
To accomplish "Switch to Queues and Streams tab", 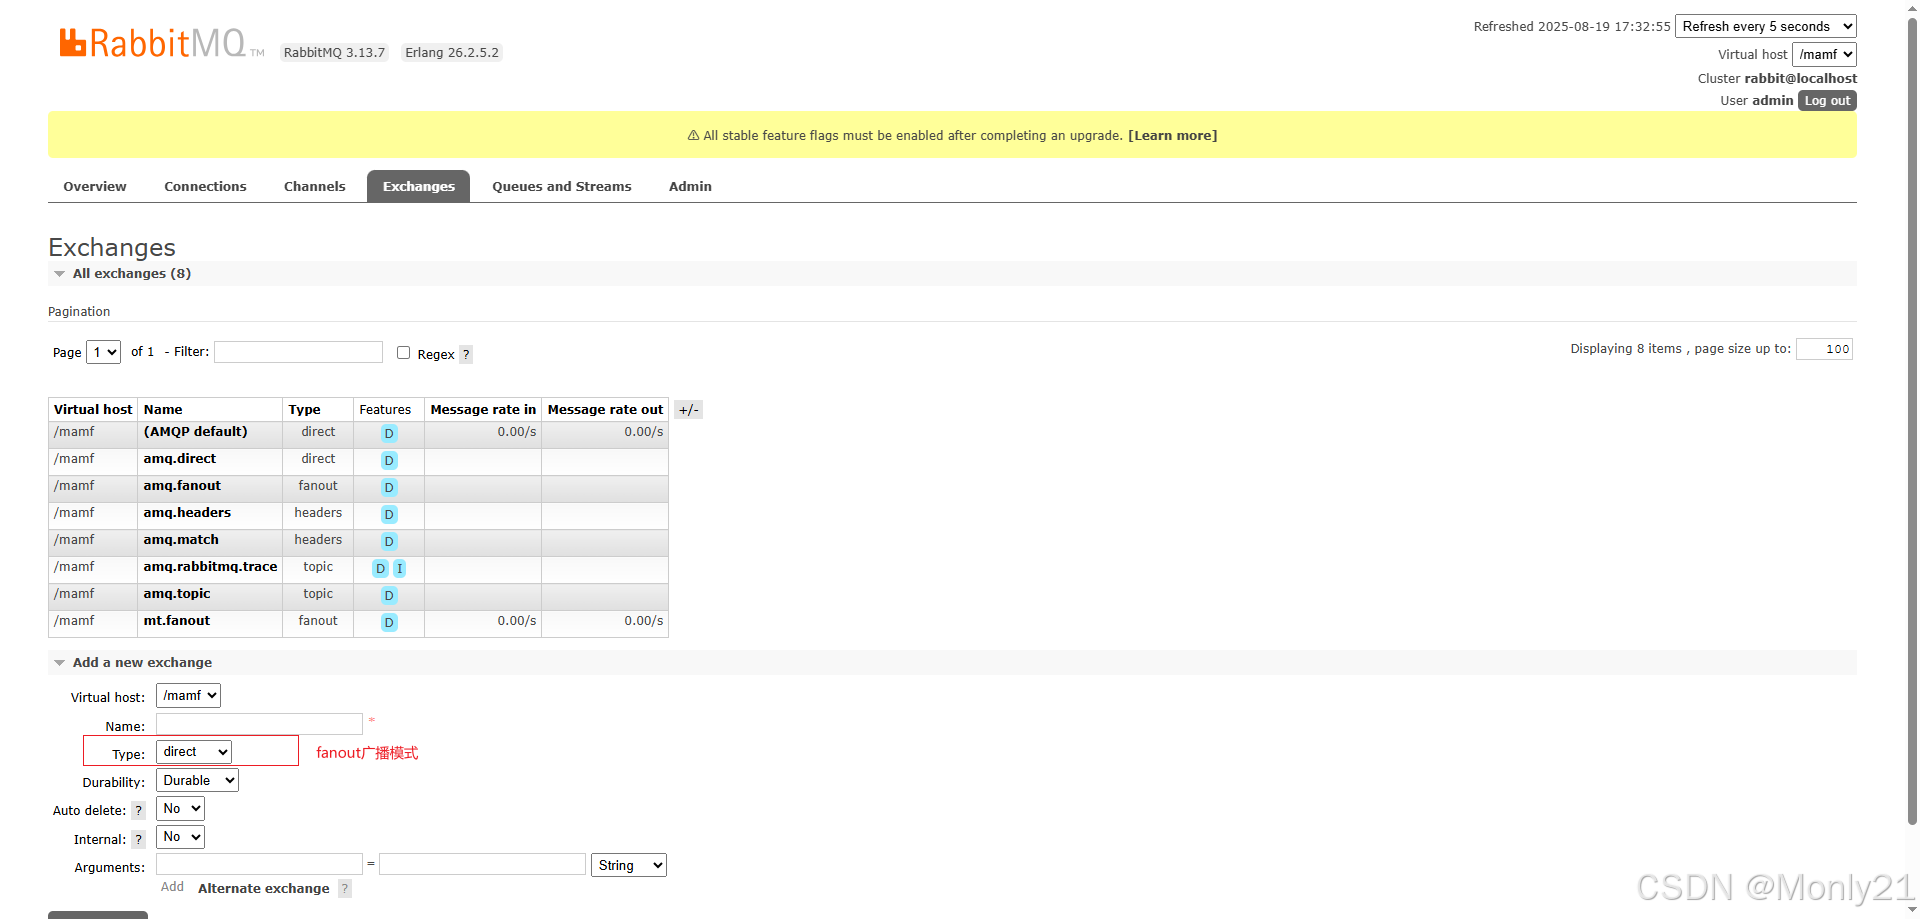I will tap(562, 187).
